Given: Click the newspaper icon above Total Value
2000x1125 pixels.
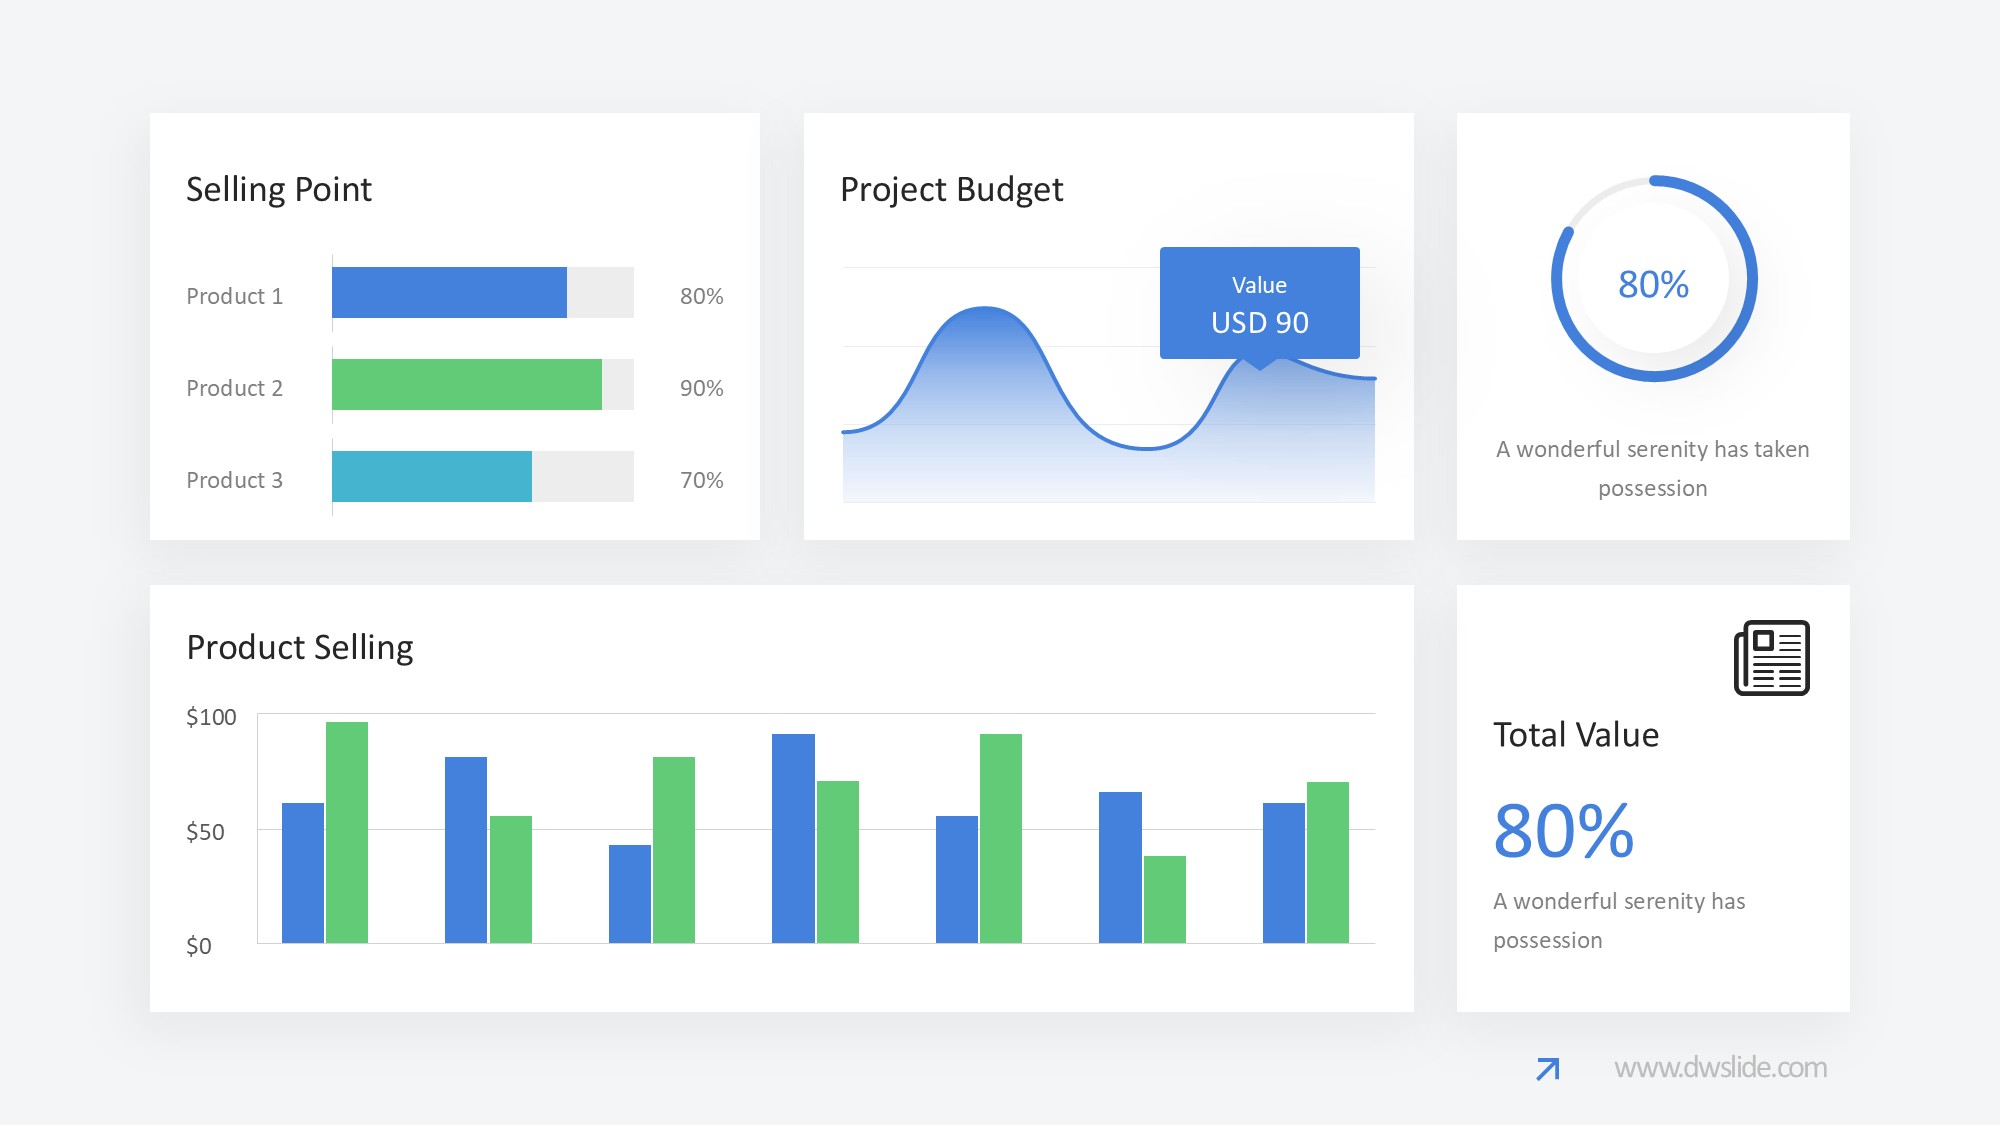Looking at the screenshot, I should pos(1771,658).
